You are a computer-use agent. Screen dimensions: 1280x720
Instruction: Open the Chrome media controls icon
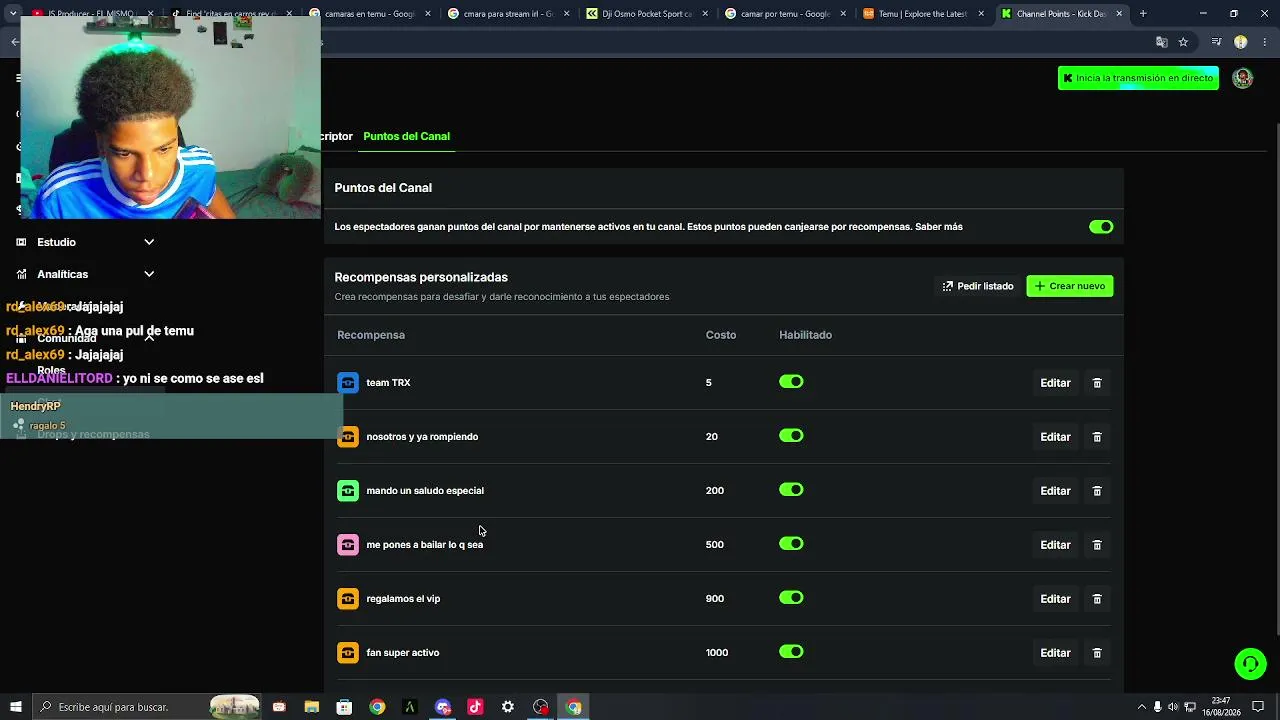point(1216,42)
